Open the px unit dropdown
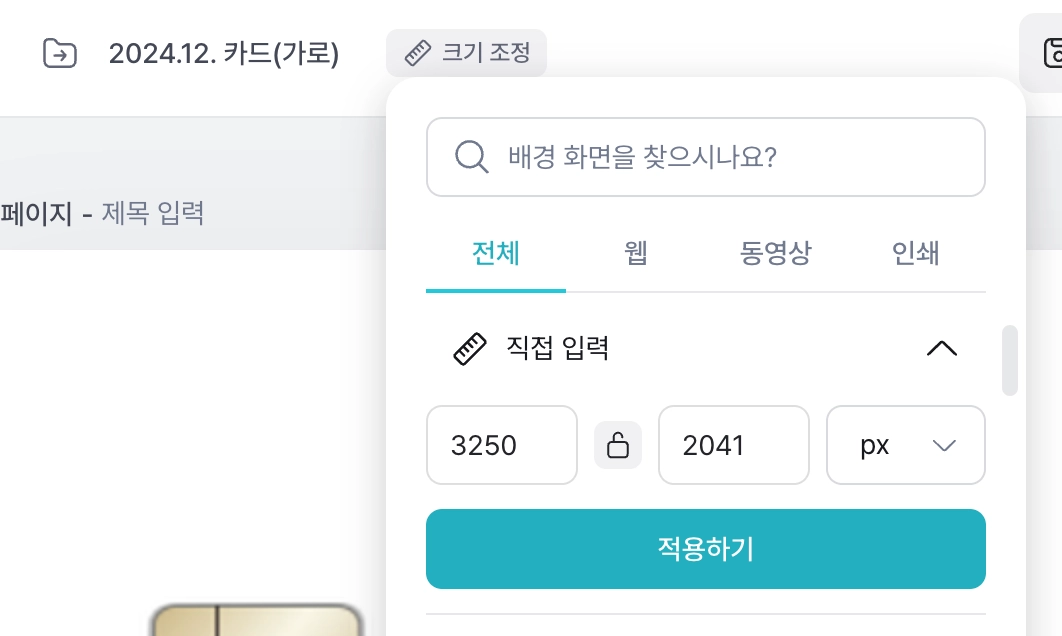The image size is (1062, 636). pos(906,445)
